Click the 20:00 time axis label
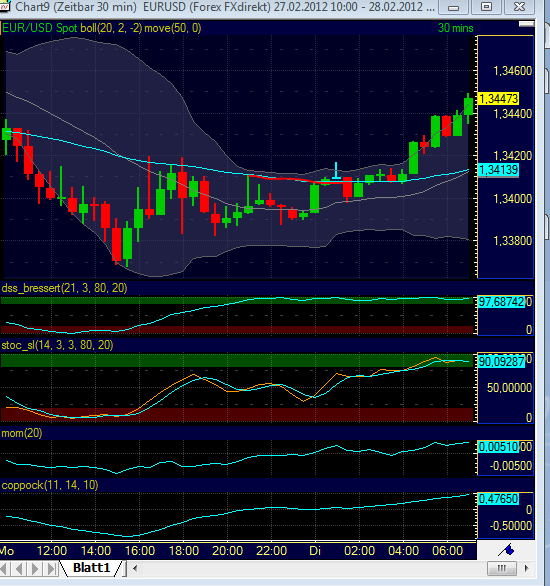 coord(228,550)
